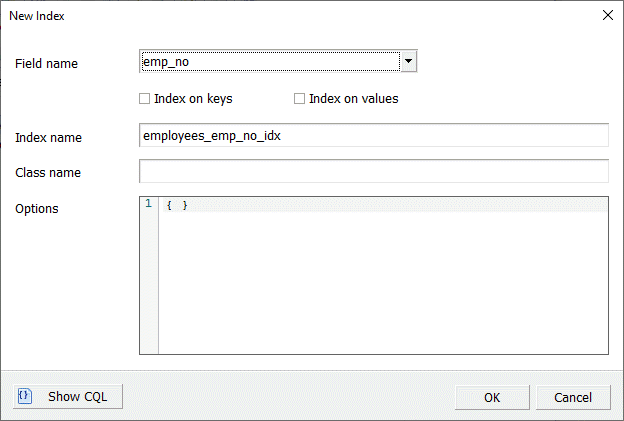Click the curly-braces icon beside Show CQL
The width and height of the screenshot is (624, 421).
tap(24, 397)
